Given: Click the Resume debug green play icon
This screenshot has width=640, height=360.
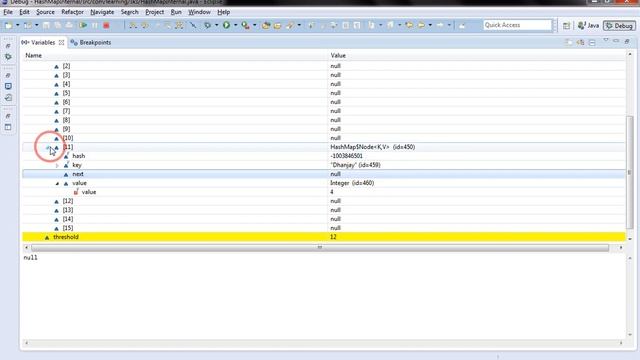Looking at the screenshot, I should click(x=83, y=25).
